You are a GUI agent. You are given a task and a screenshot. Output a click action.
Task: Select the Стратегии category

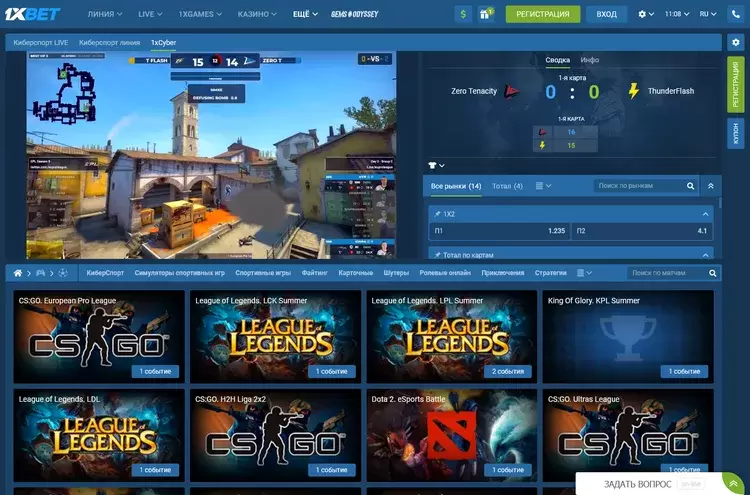(x=551, y=273)
